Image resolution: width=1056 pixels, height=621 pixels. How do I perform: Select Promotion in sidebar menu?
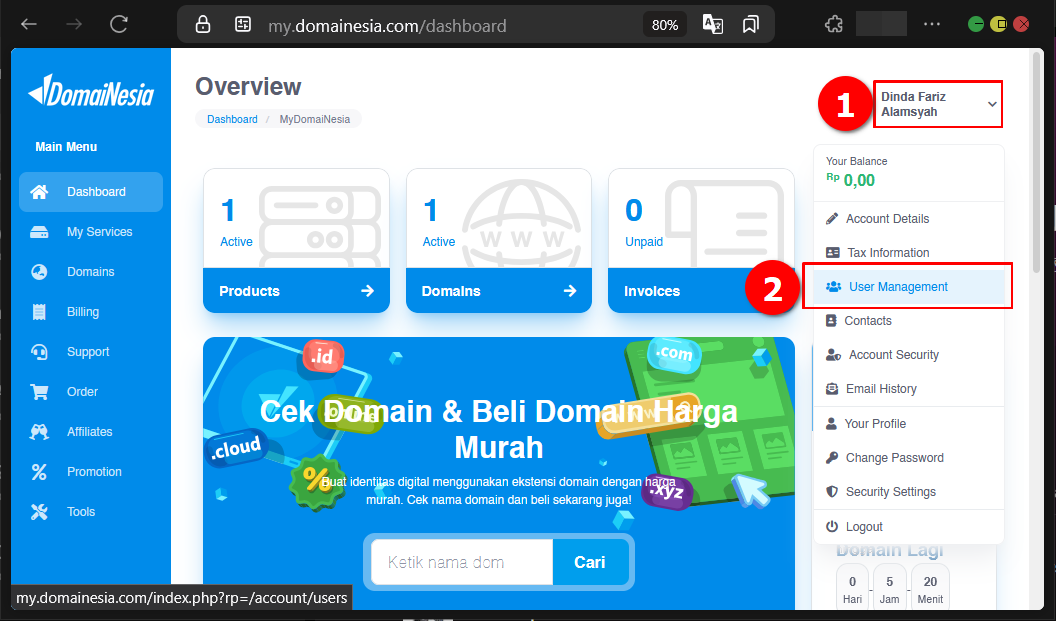coord(91,472)
